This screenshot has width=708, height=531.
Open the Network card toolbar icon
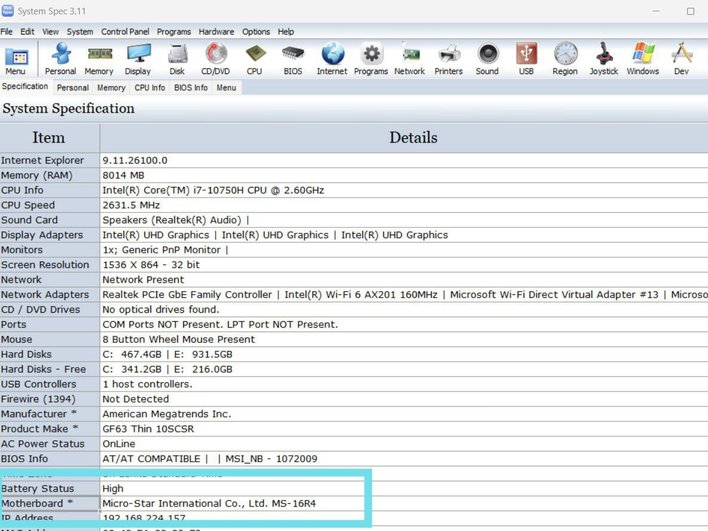(x=410, y=59)
